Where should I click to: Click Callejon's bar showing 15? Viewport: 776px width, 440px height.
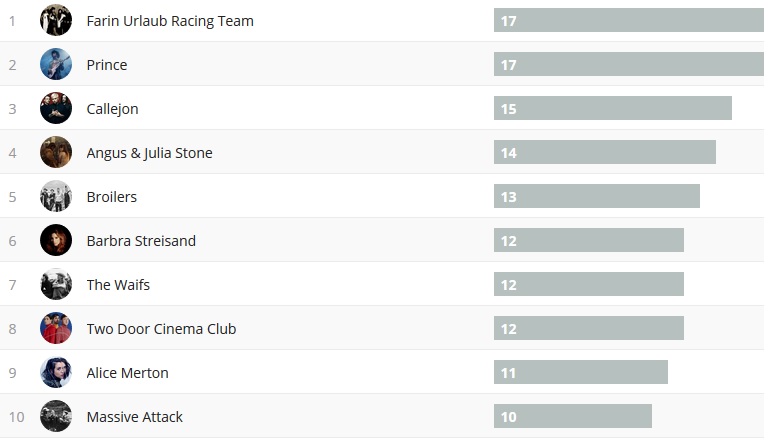click(x=612, y=108)
